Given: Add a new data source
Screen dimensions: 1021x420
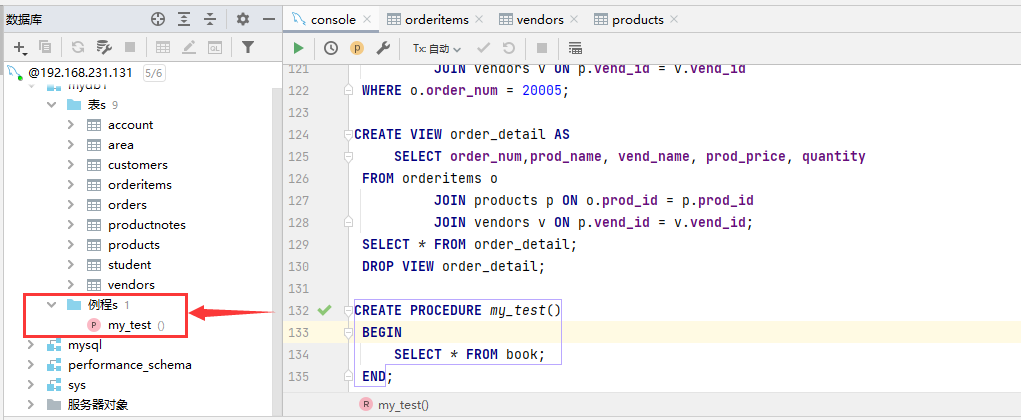Looking at the screenshot, I should coord(20,47).
